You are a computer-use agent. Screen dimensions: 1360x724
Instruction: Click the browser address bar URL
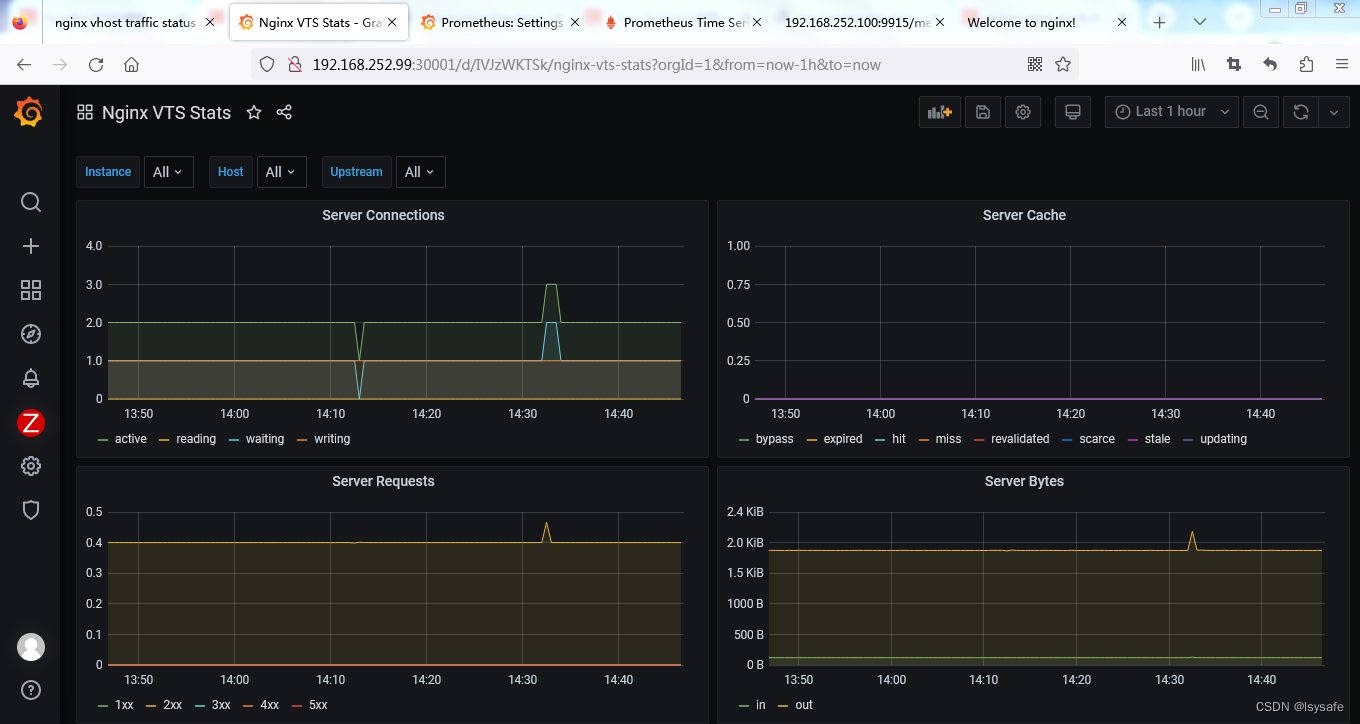point(596,64)
